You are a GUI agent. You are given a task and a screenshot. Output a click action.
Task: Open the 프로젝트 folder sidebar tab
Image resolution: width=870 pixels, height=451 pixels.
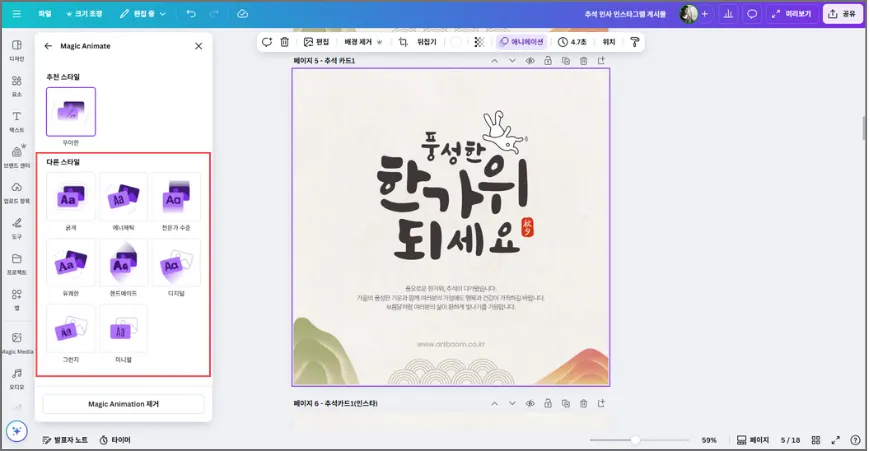(17, 263)
